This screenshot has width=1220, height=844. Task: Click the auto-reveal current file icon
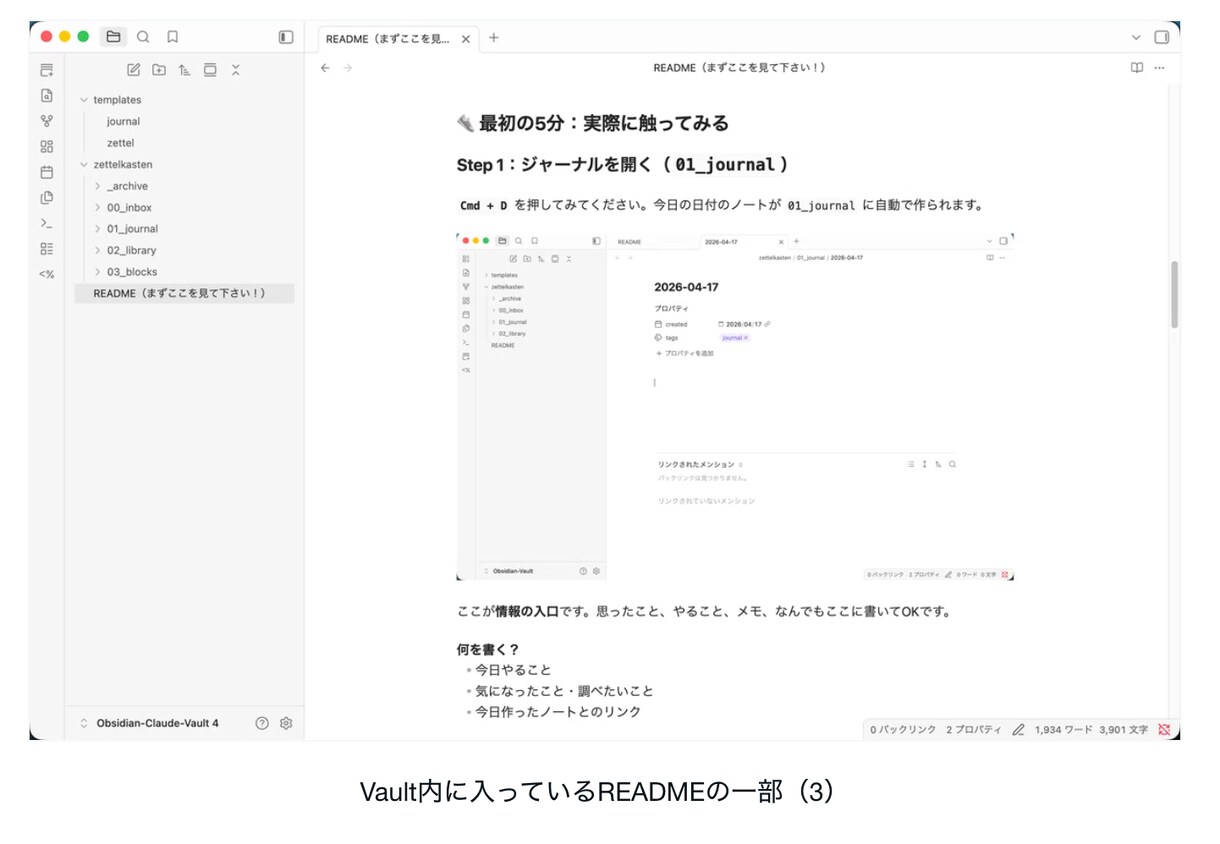(x=210, y=70)
